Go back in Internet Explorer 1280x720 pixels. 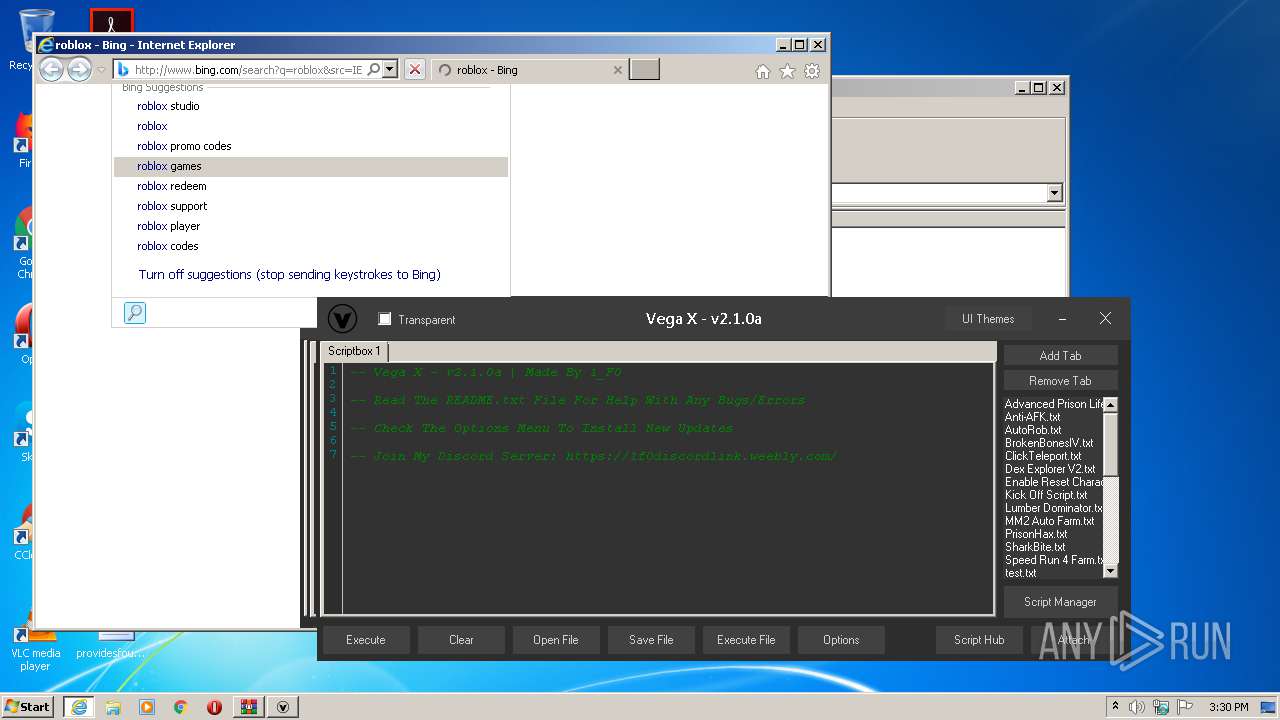point(51,70)
